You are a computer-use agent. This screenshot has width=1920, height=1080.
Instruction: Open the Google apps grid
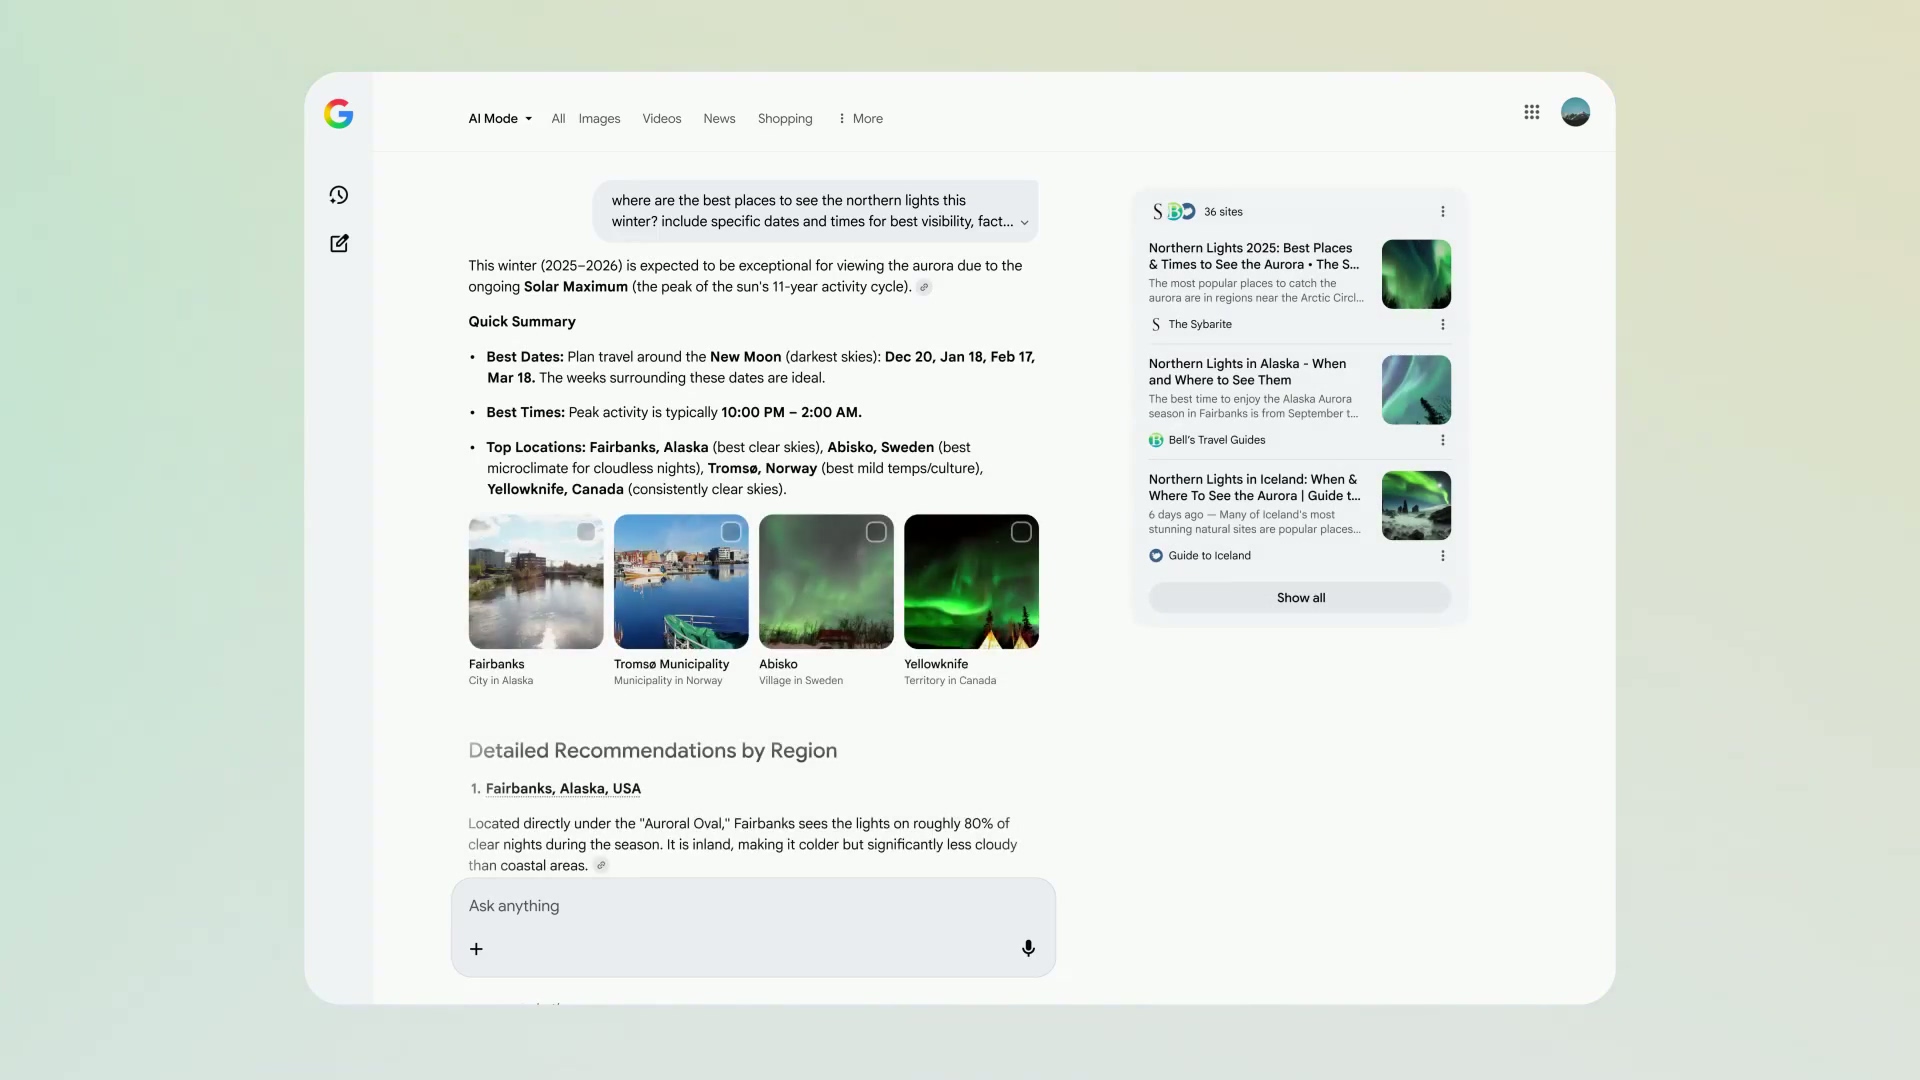1531,112
